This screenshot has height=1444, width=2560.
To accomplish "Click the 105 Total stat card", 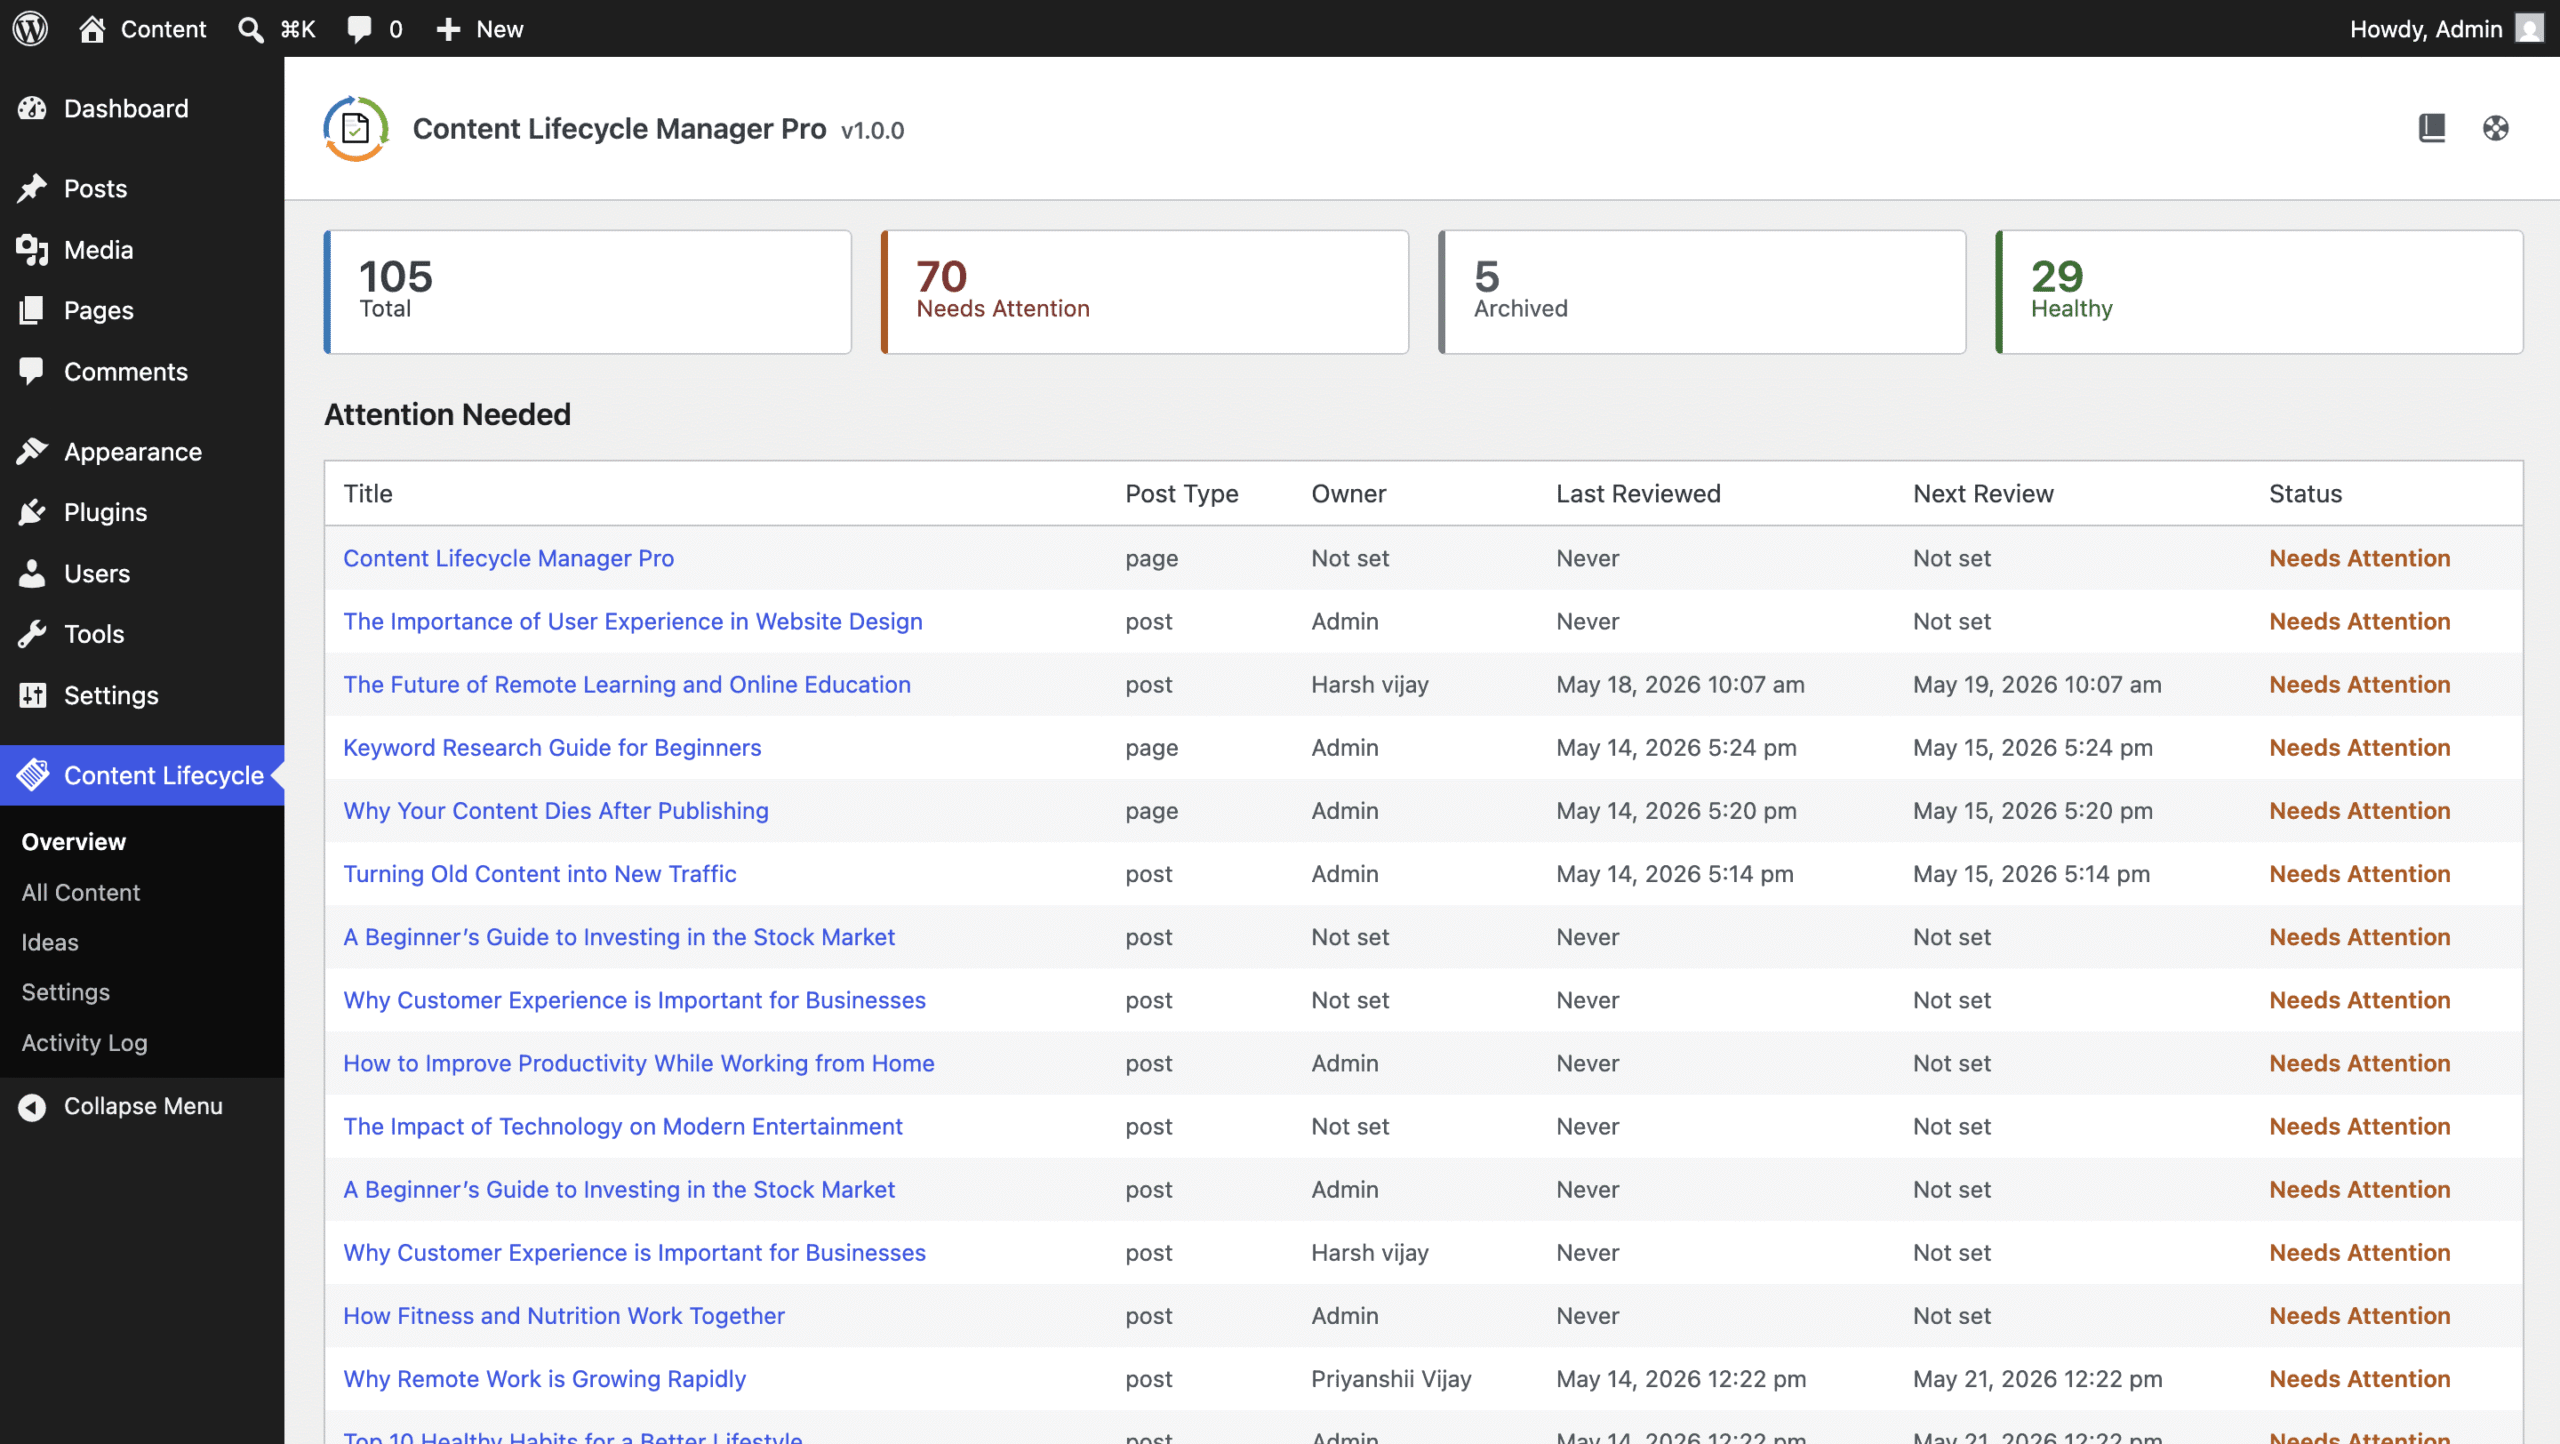I will pyautogui.click(x=587, y=292).
